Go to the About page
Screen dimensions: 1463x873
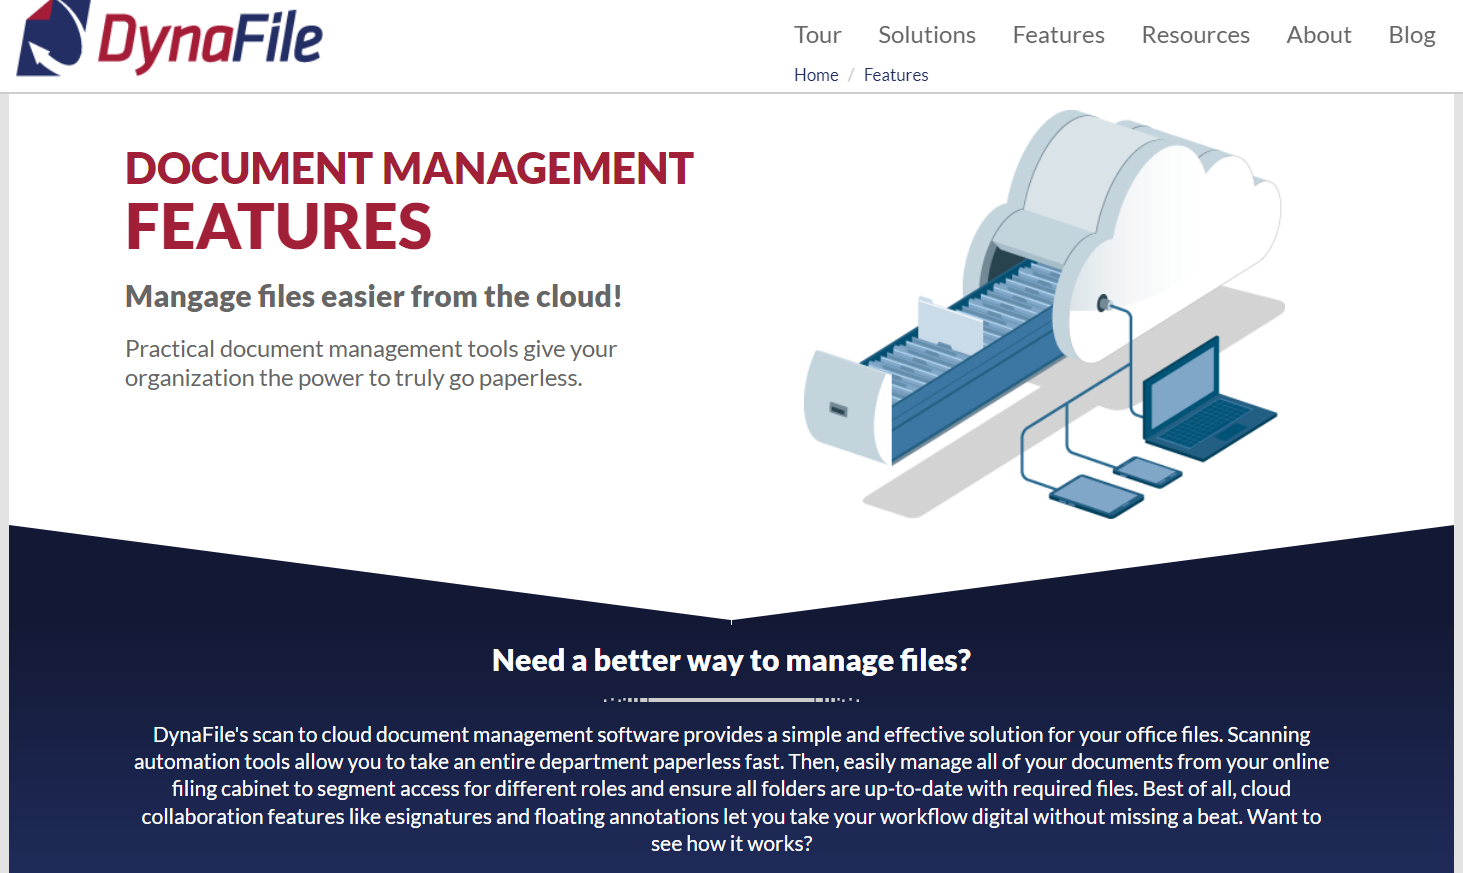tap(1318, 35)
